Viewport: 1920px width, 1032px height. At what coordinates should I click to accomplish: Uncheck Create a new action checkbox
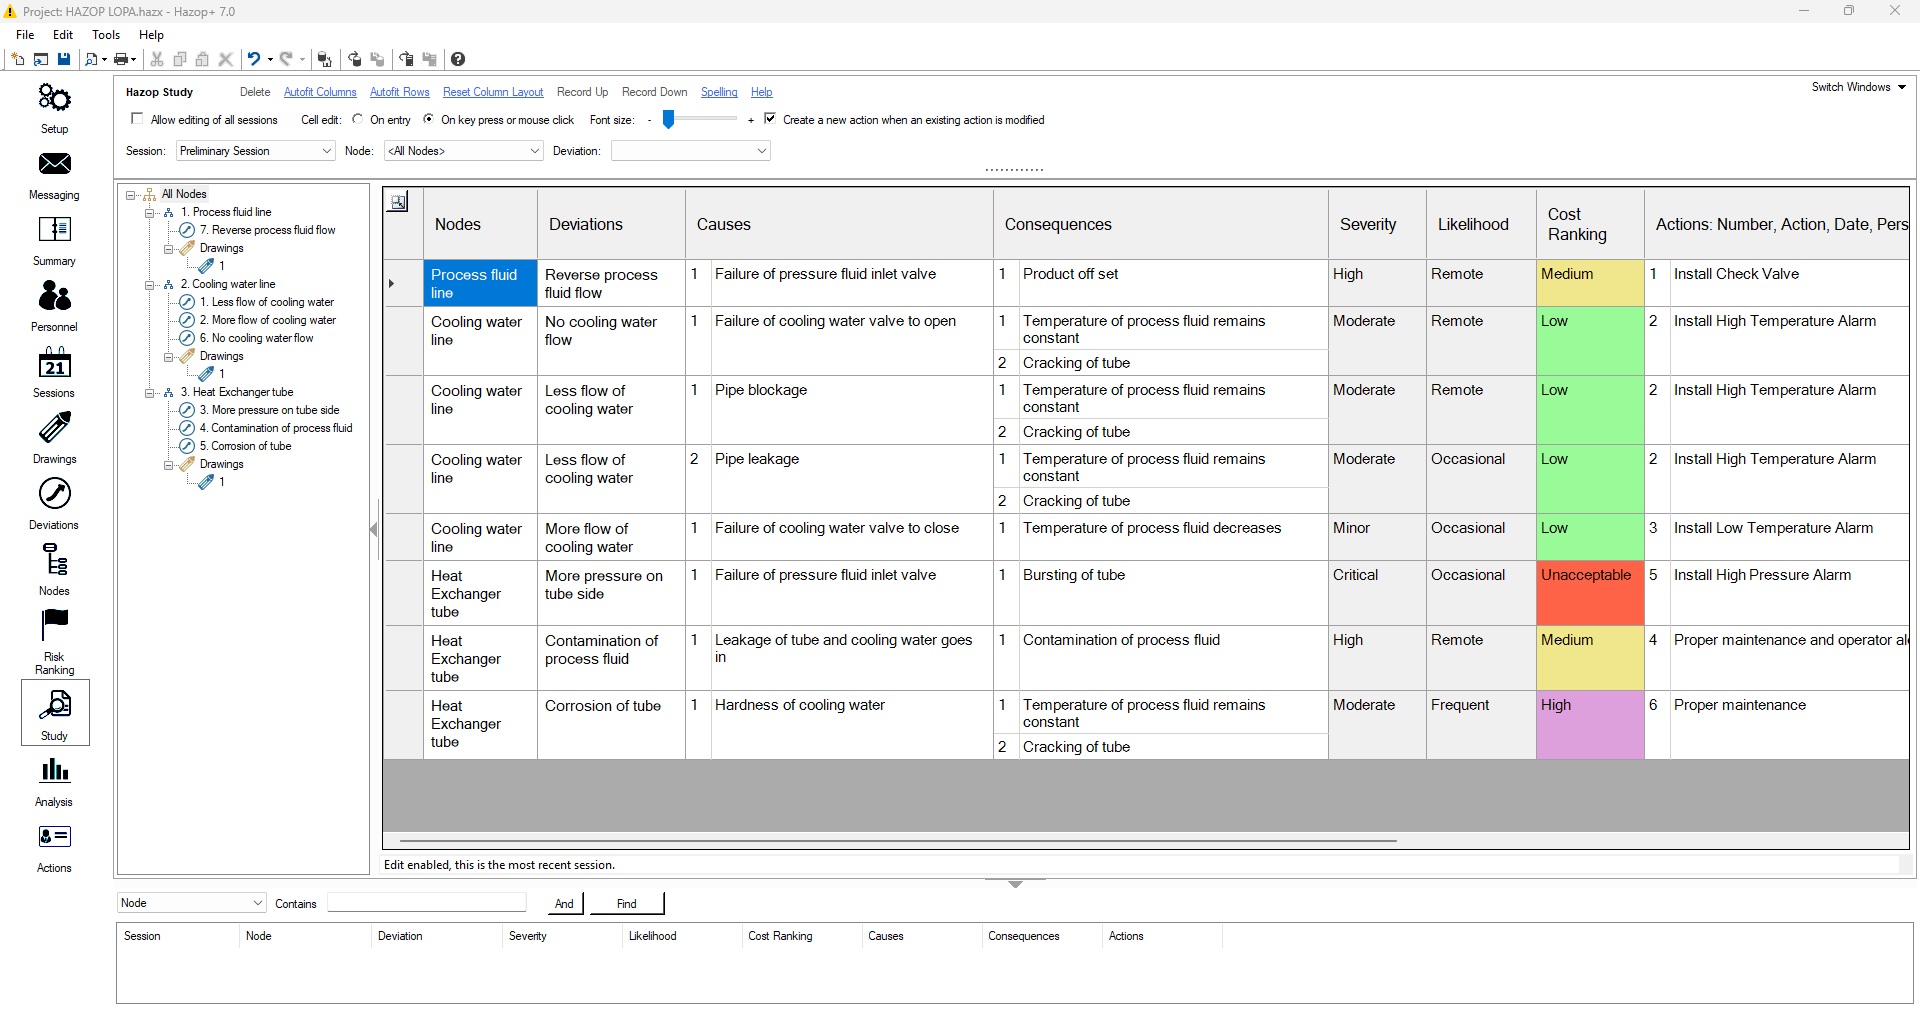pyautogui.click(x=770, y=119)
